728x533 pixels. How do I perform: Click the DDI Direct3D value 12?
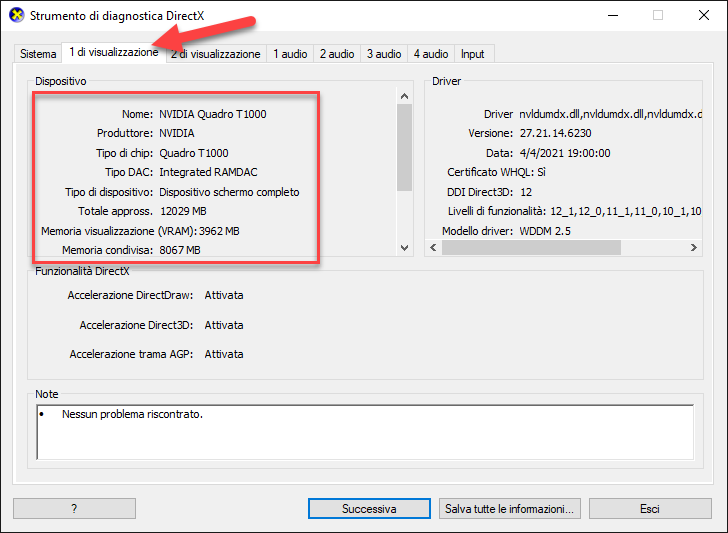[526, 192]
